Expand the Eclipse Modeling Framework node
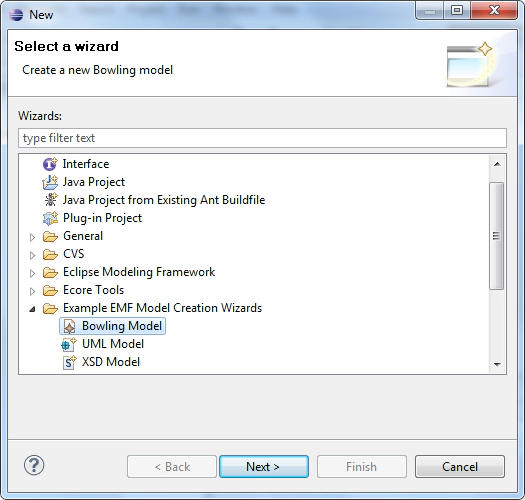The width and height of the screenshot is (525, 500). (x=32, y=273)
